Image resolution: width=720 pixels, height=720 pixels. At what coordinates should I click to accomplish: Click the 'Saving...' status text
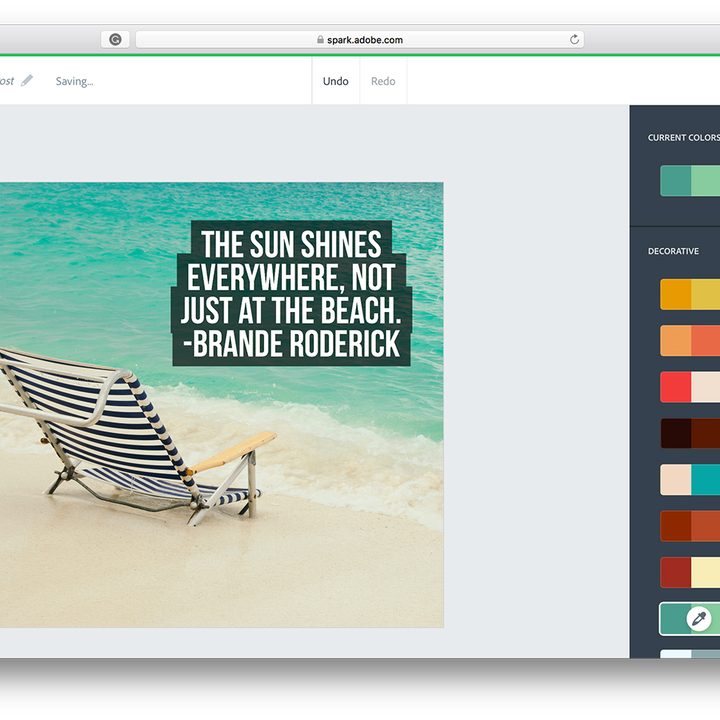(x=74, y=81)
